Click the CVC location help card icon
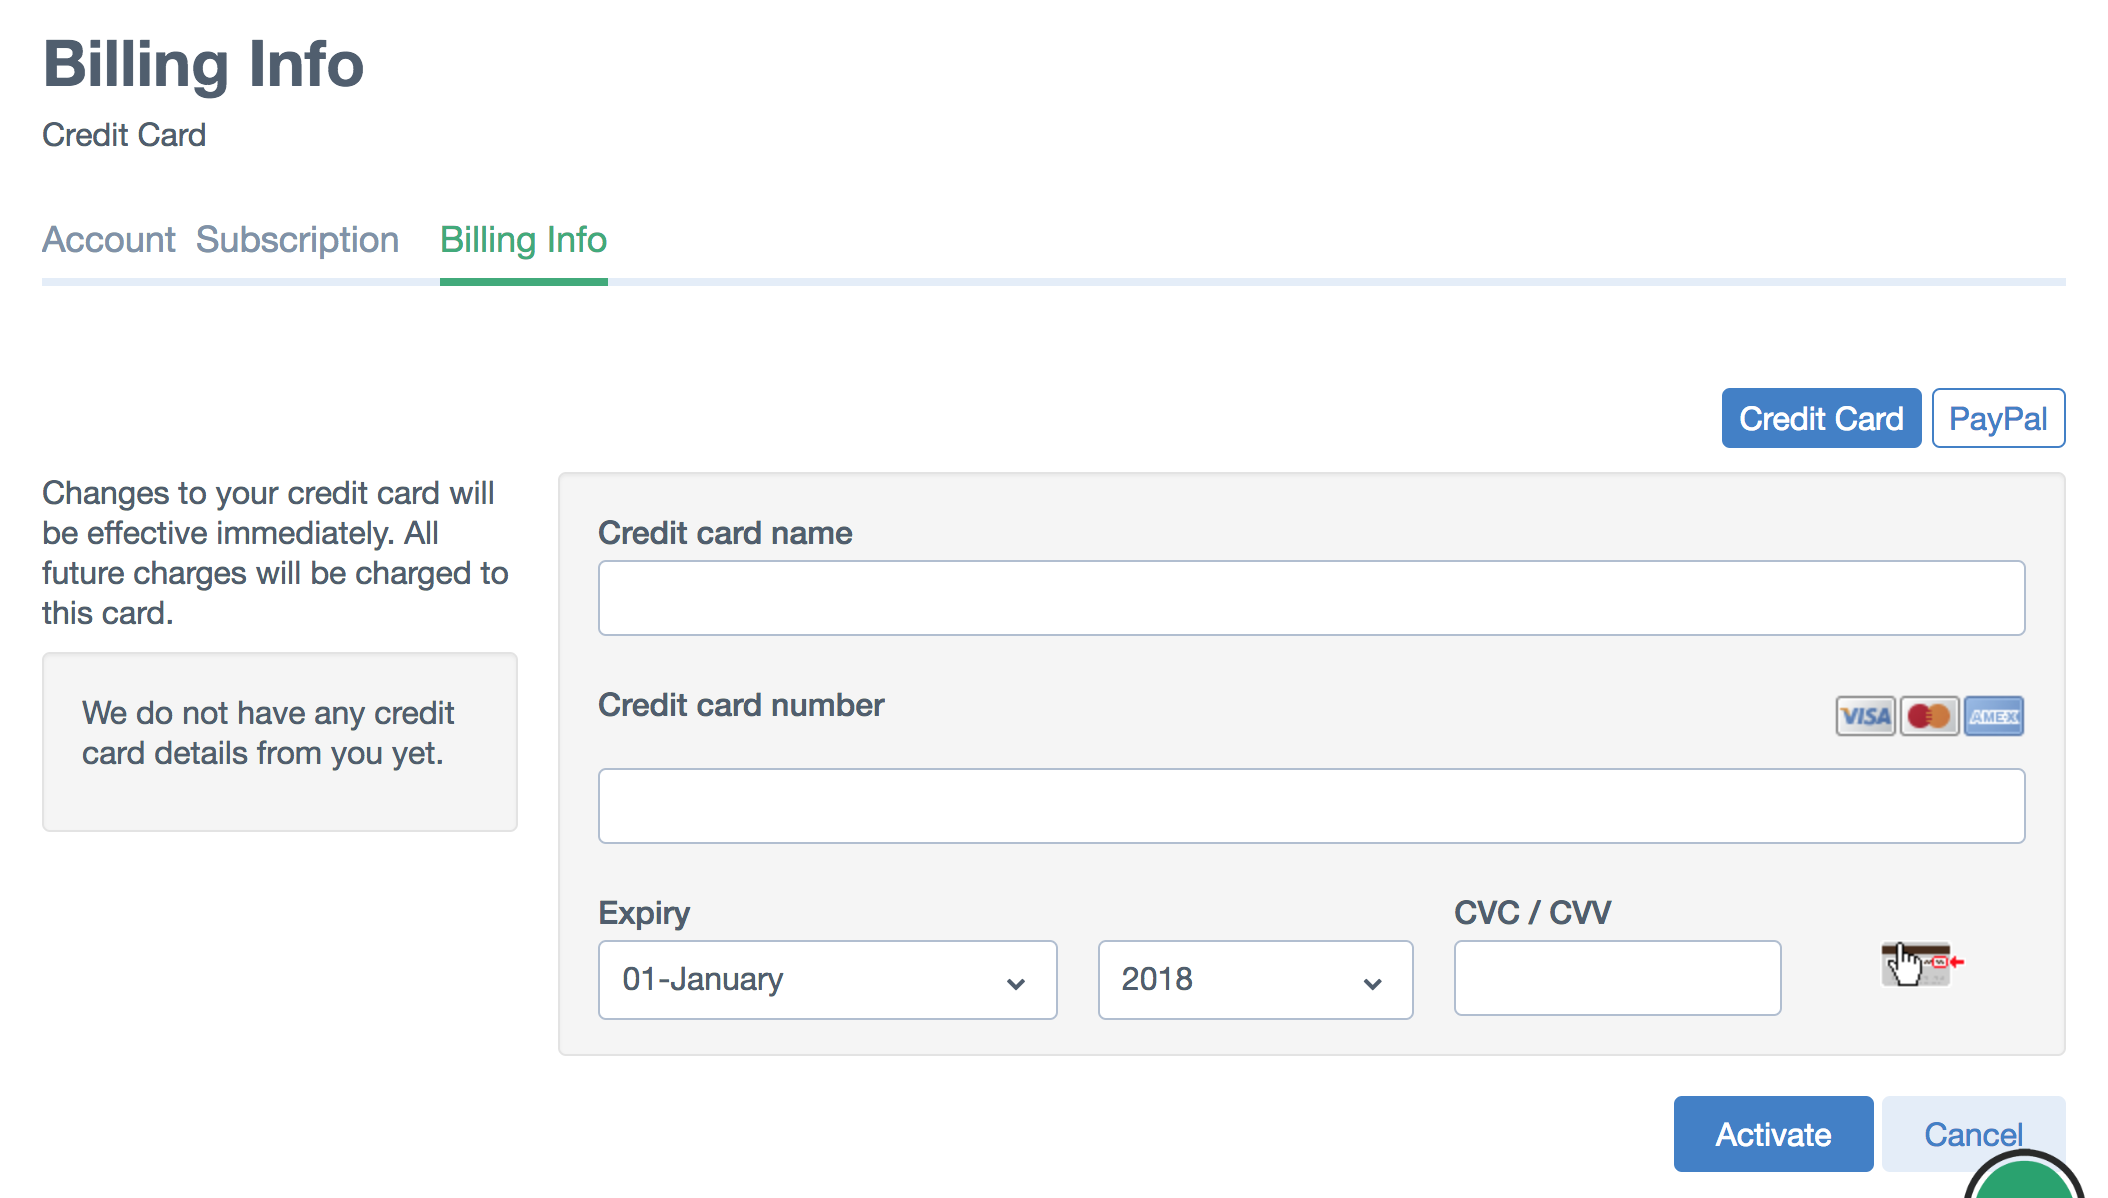This screenshot has height=1198, width=2108. point(1922,963)
